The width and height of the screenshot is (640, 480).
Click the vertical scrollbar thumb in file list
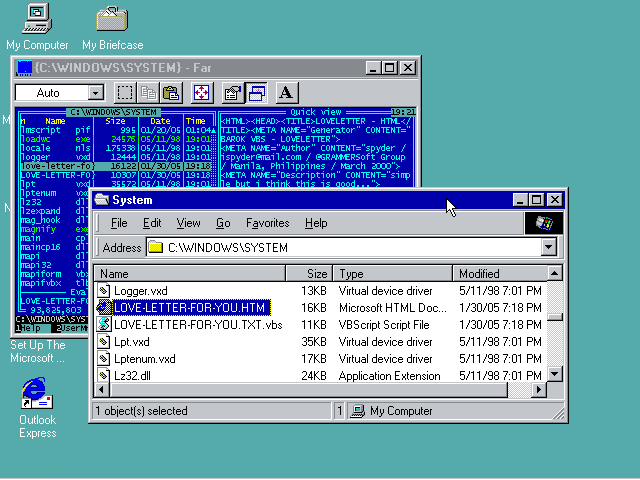(x=555, y=316)
